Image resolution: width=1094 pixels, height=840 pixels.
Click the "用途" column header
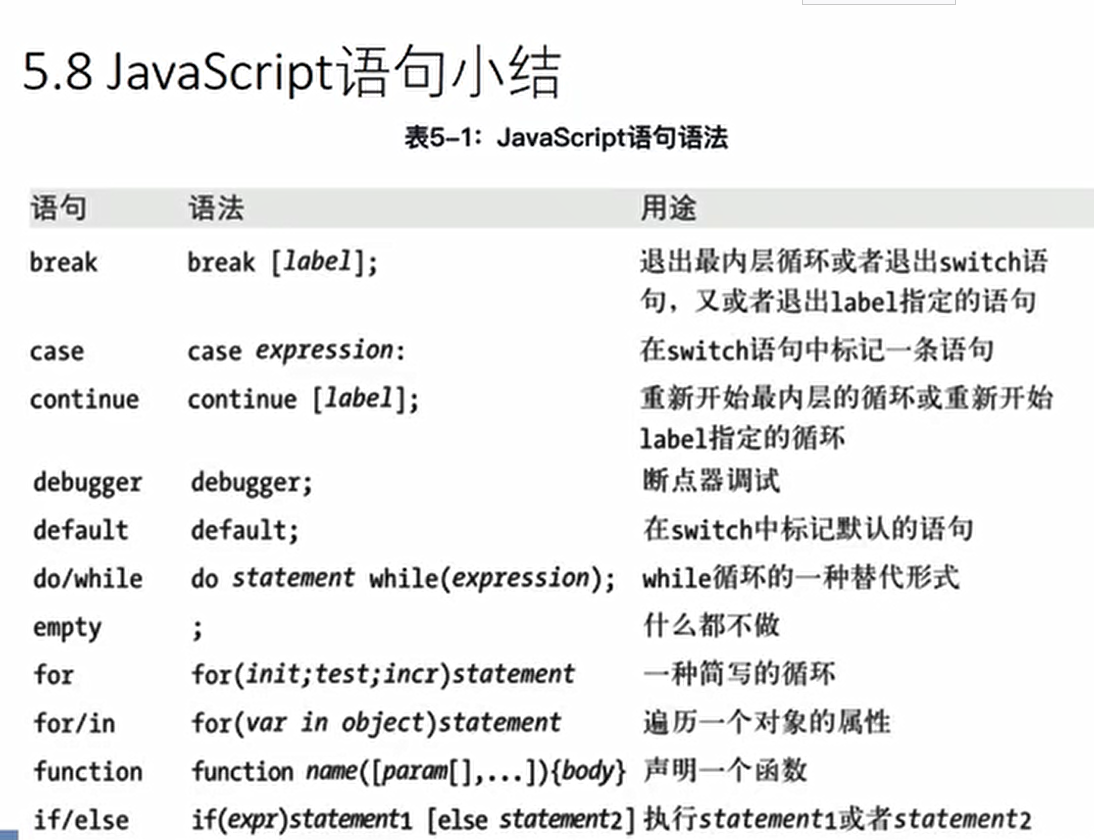click(668, 208)
